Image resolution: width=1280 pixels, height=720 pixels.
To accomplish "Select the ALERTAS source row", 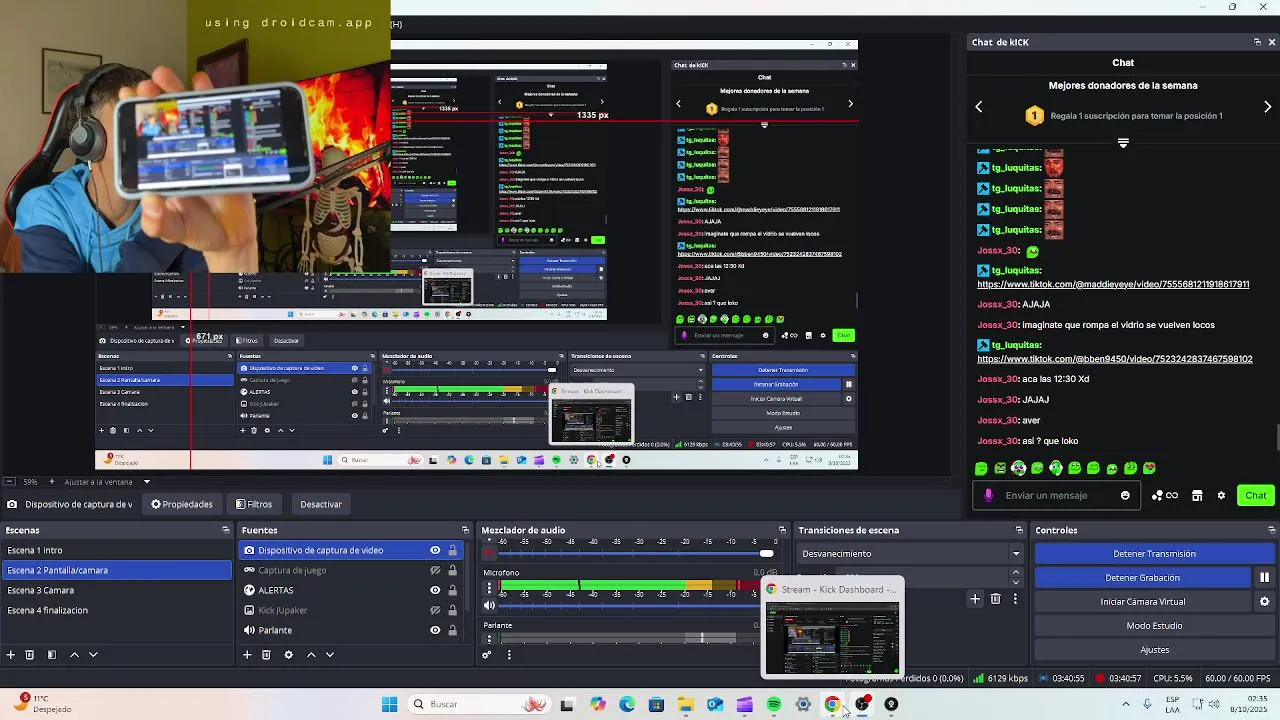I will click(350, 590).
